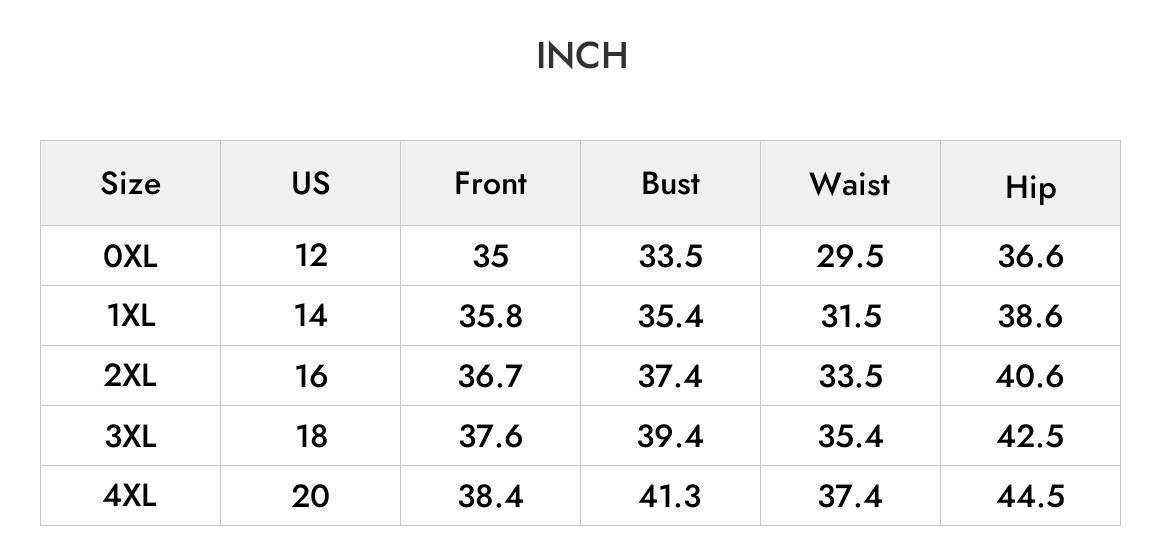Click the 40.6 Hip measurement cell
The height and width of the screenshot is (540, 1160).
(1031, 376)
